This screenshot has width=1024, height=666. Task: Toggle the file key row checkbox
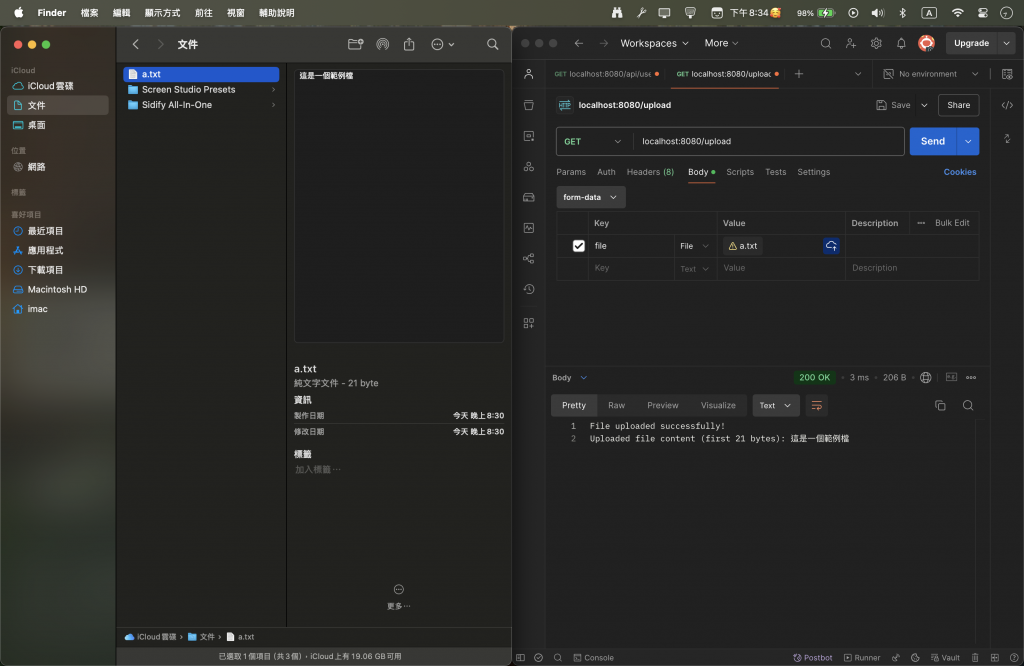click(x=578, y=246)
